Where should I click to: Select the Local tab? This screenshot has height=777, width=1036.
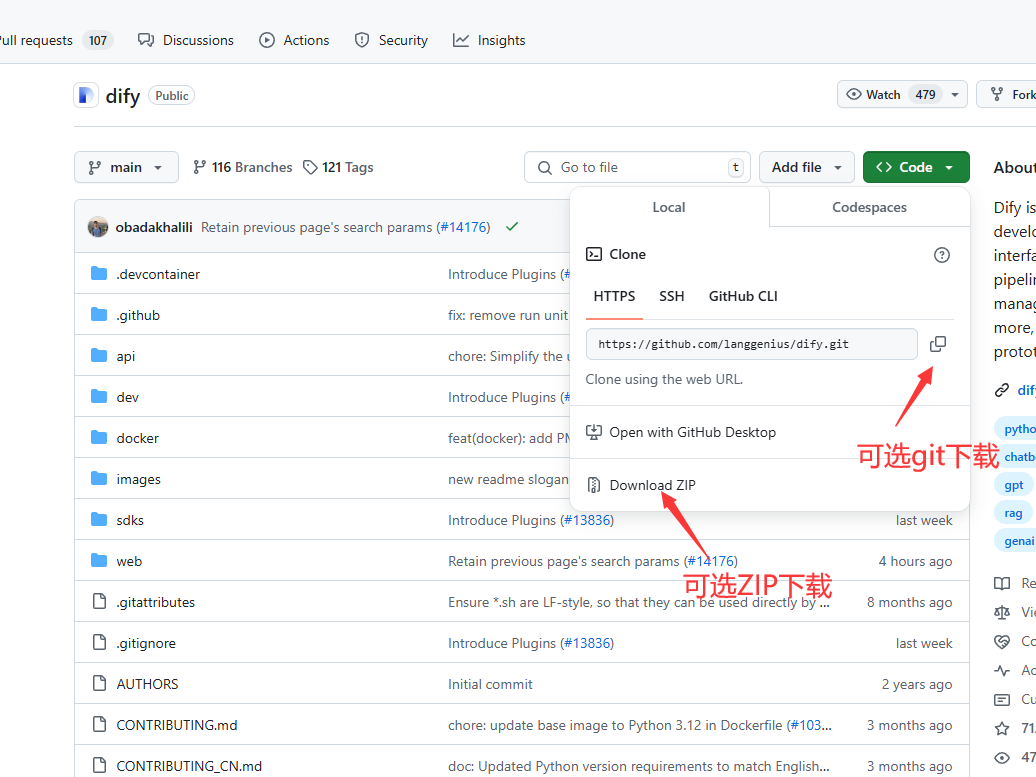tap(669, 207)
